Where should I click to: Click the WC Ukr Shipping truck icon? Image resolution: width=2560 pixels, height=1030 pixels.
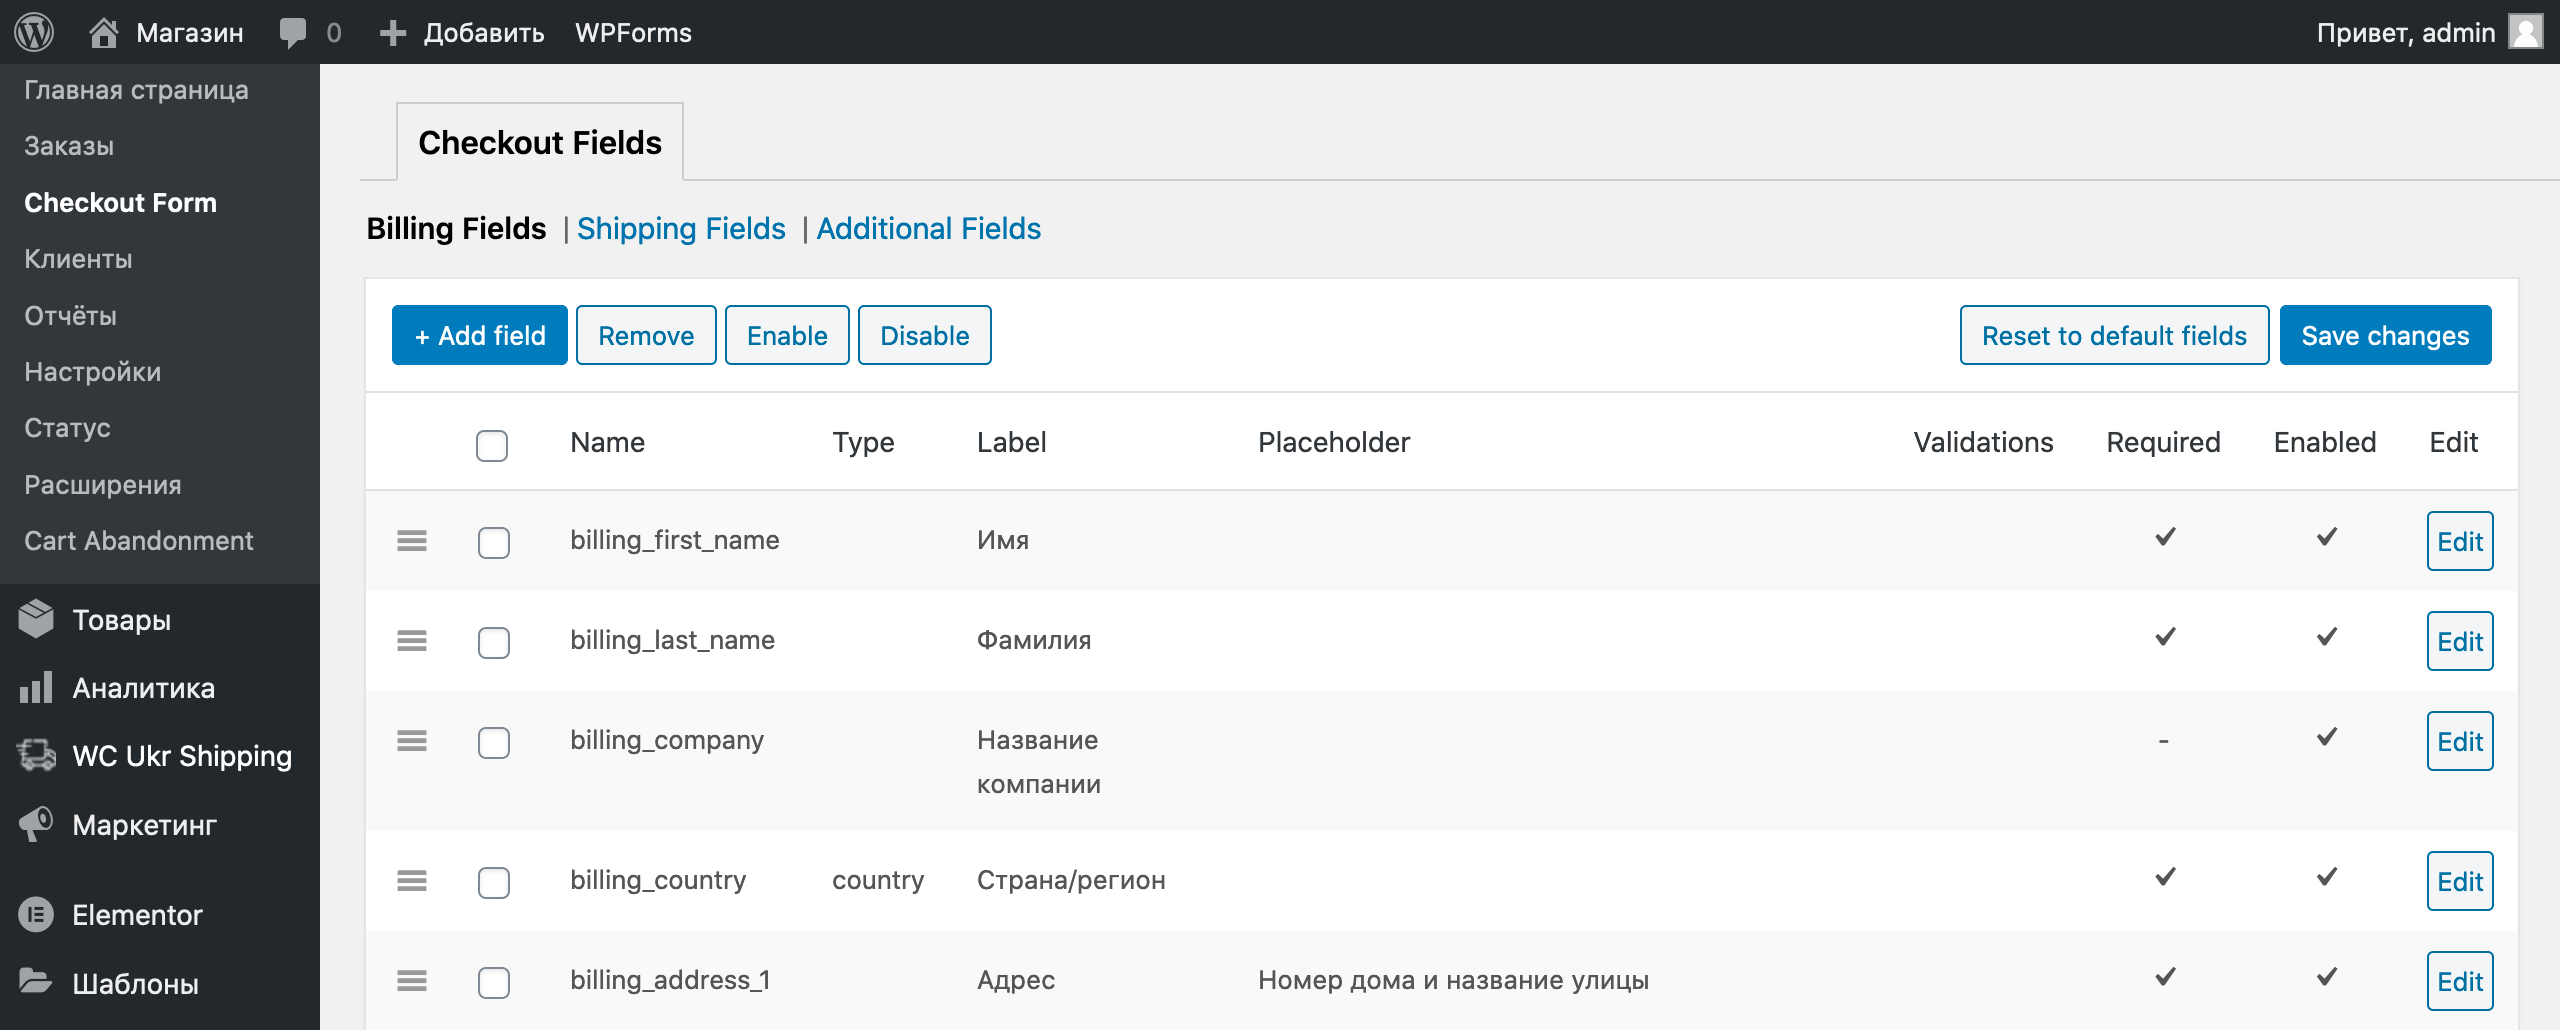point(36,755)
